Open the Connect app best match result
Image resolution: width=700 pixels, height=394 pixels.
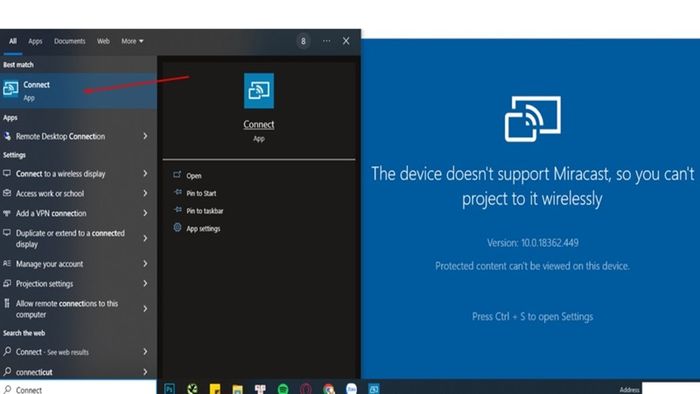coord(78,91)
